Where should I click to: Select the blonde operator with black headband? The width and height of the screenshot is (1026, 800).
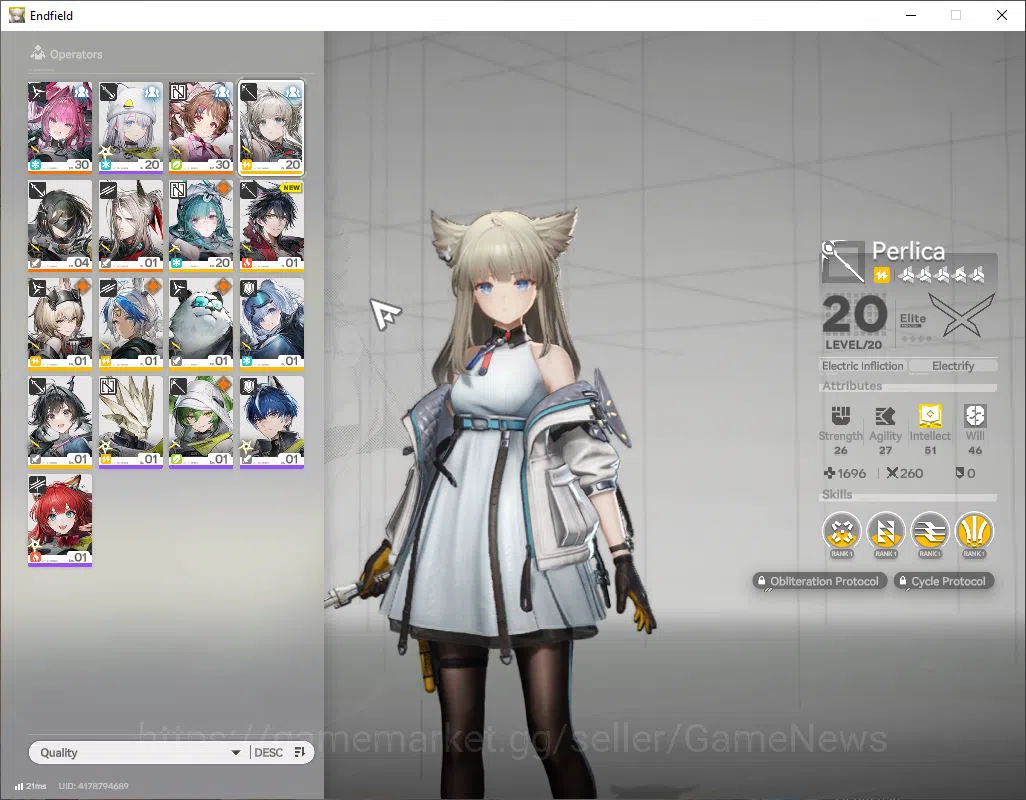60,324
